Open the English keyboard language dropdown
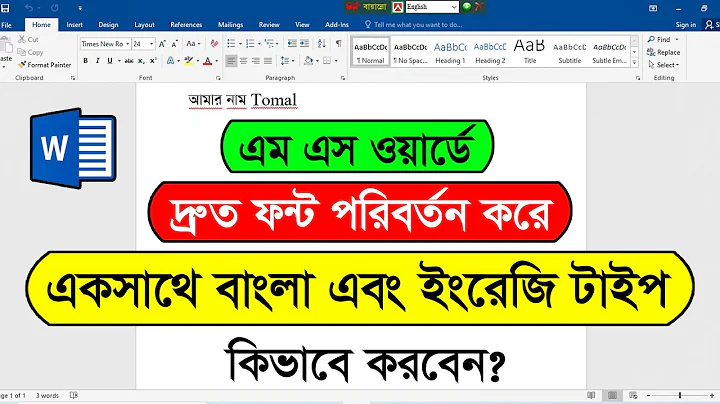Image resolution: width=720 pixels, height=404 pixels. click(454, 7)
